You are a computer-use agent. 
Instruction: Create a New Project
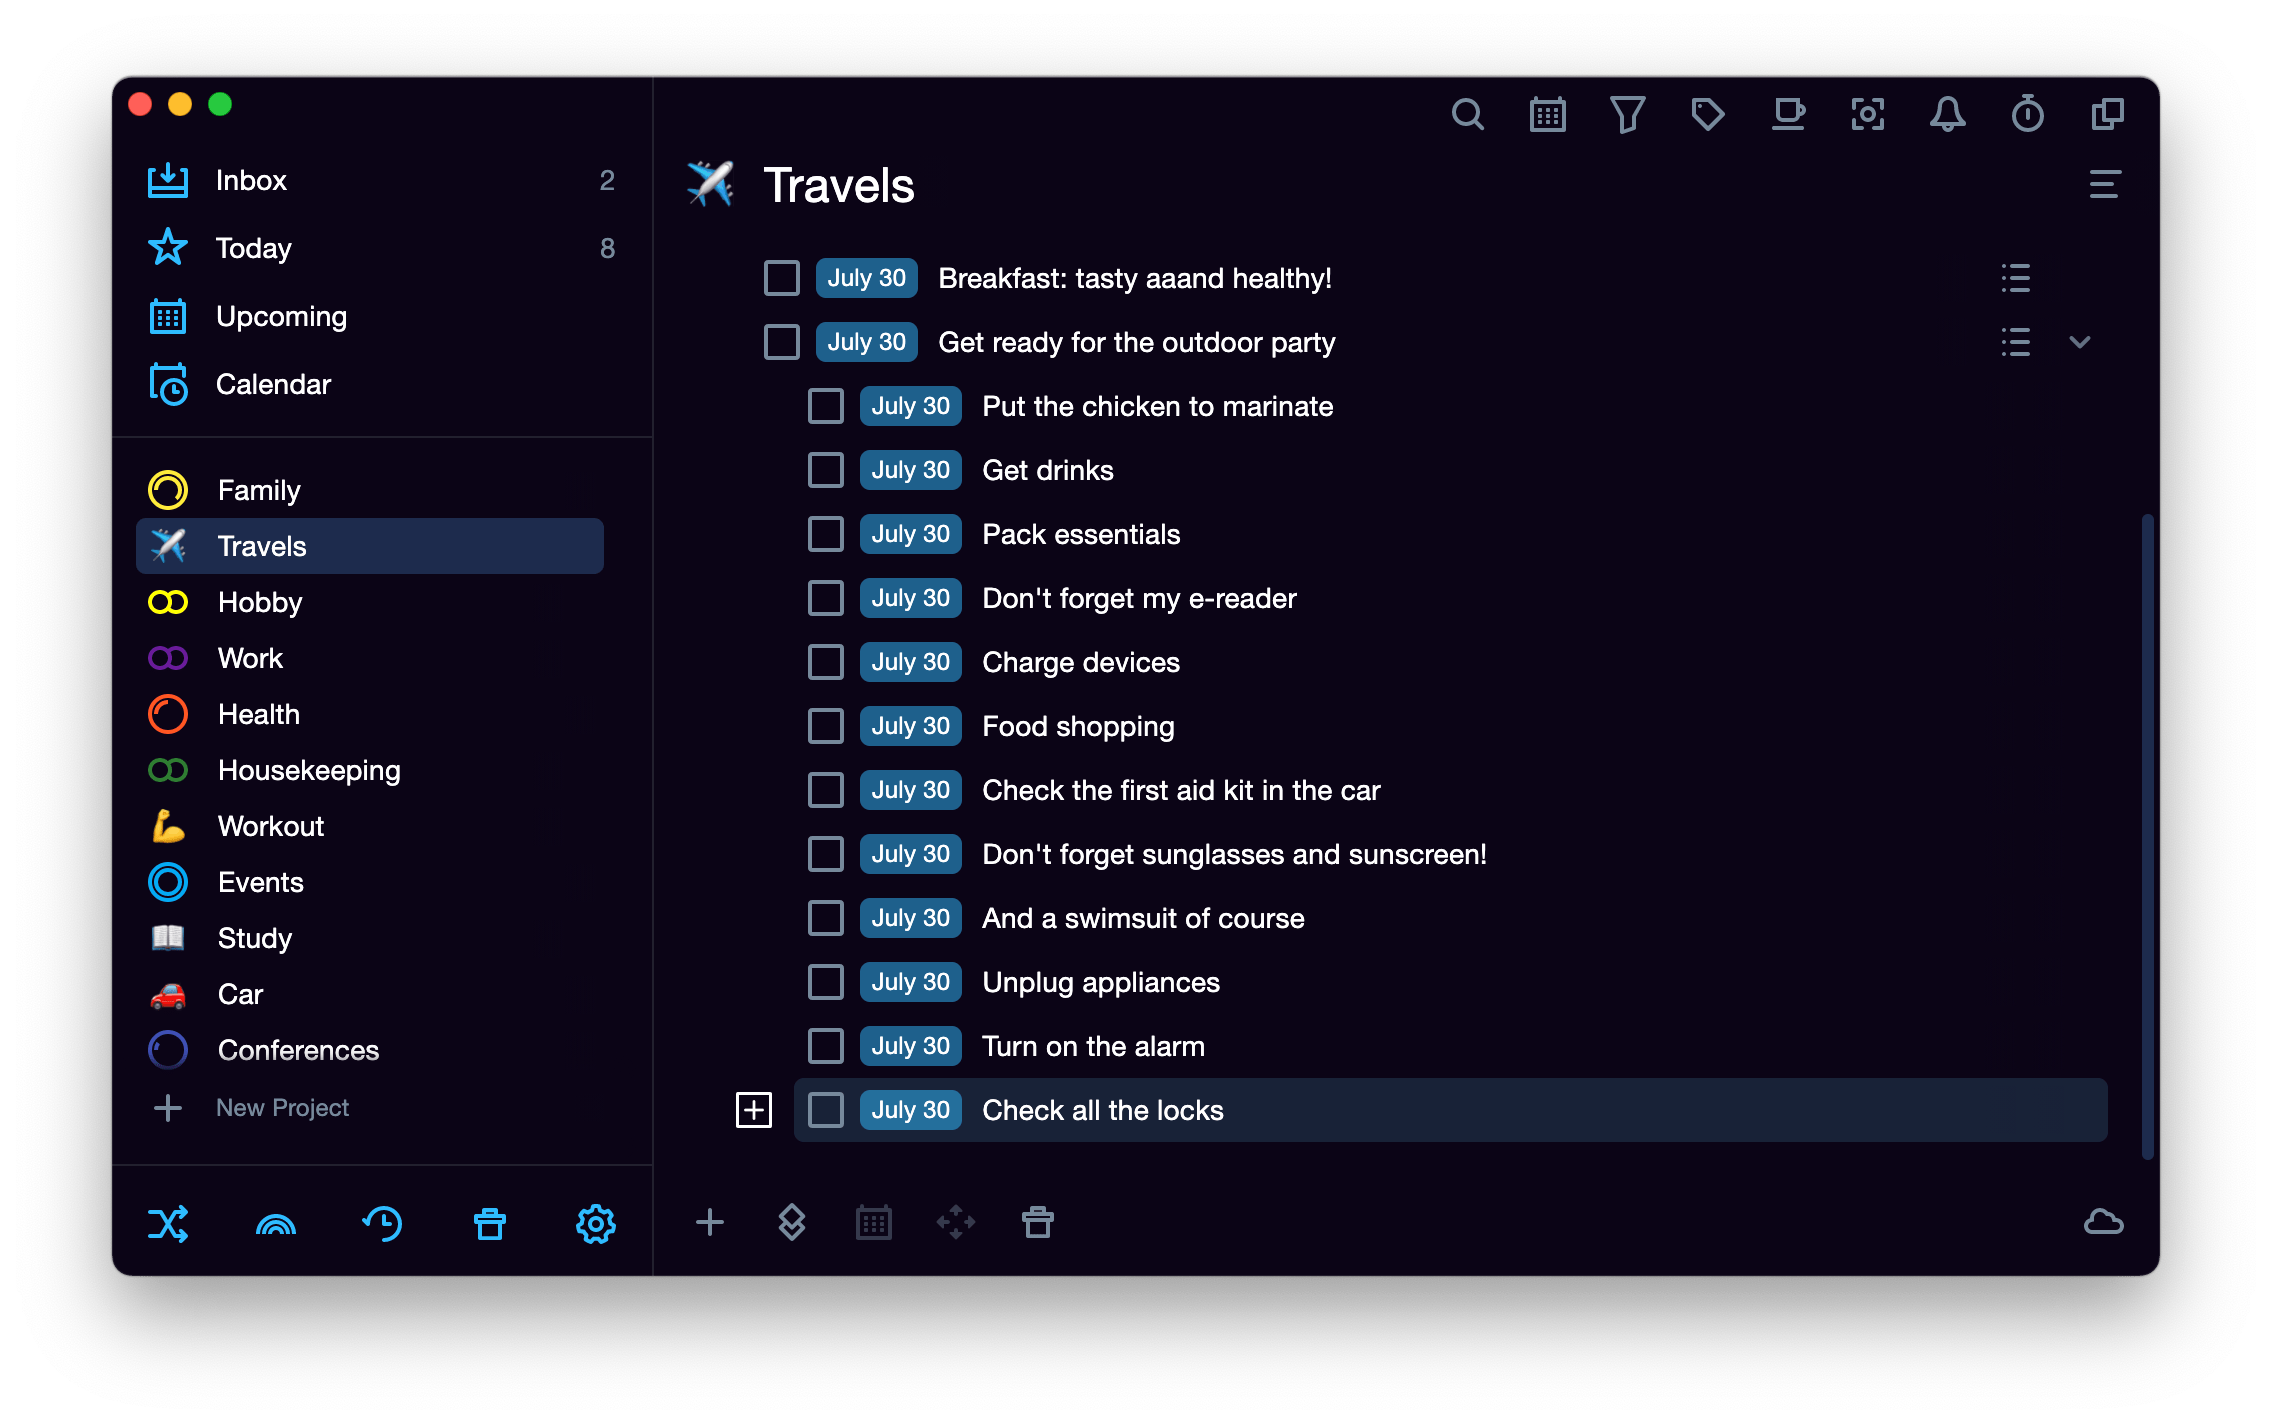click(x=250, y=1108)
